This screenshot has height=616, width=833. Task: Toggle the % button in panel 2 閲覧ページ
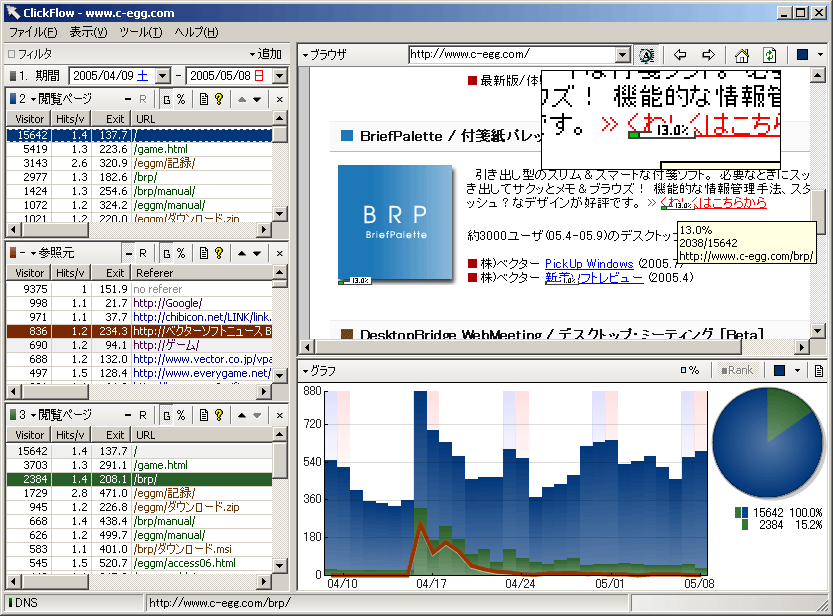click(x=181, y=99)
